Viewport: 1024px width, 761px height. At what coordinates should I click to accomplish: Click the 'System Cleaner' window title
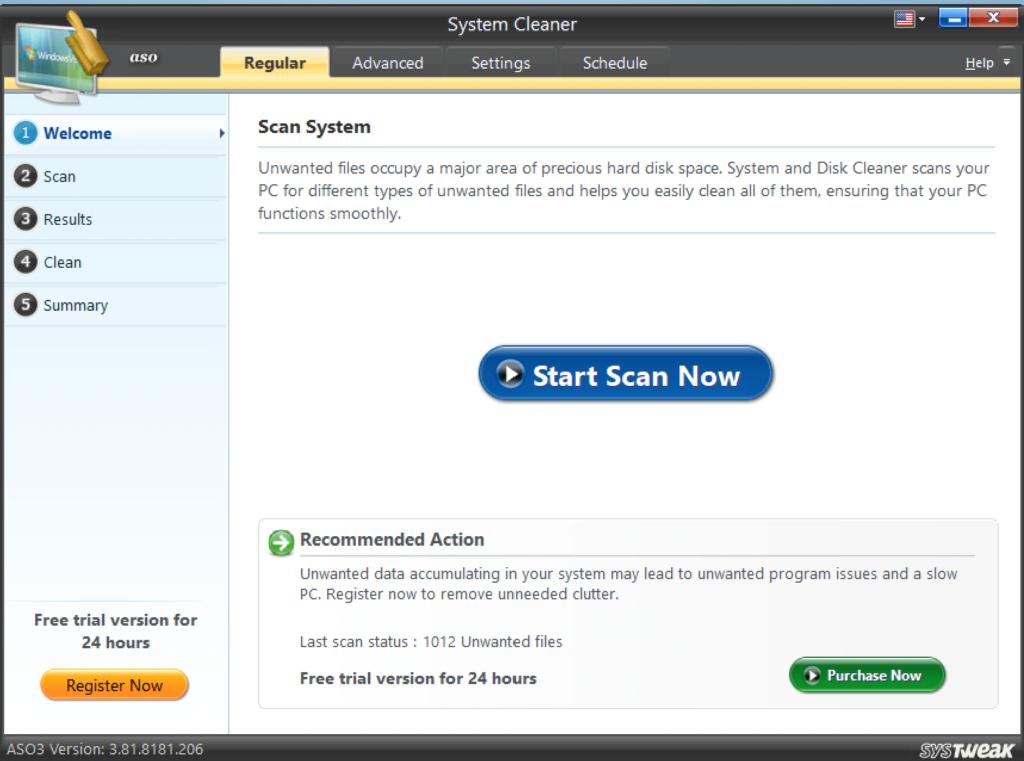(512, 24)
